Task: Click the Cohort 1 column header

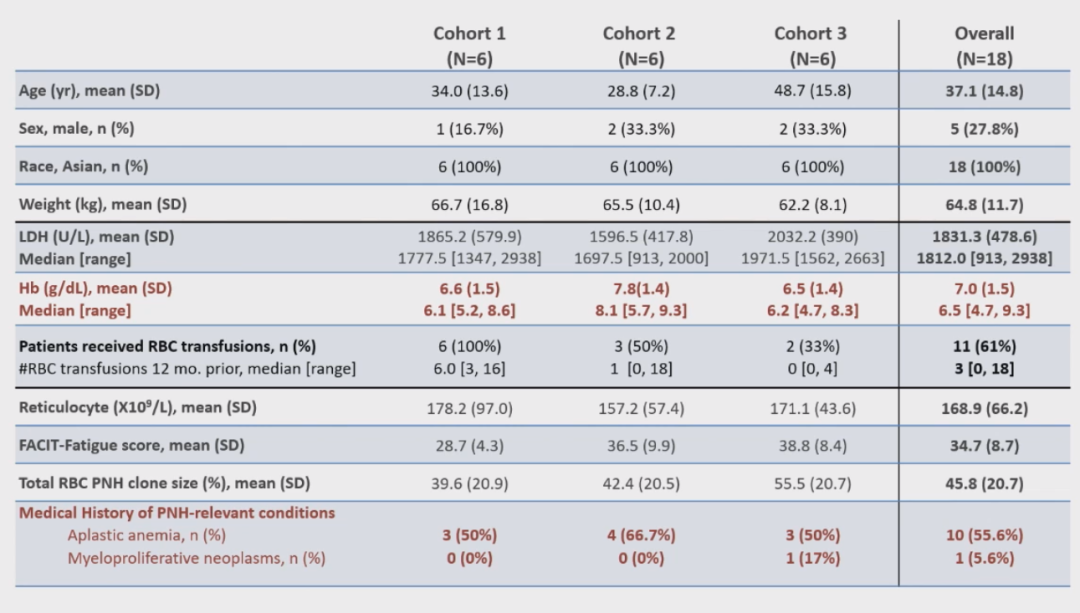Action: pos(469,45)
